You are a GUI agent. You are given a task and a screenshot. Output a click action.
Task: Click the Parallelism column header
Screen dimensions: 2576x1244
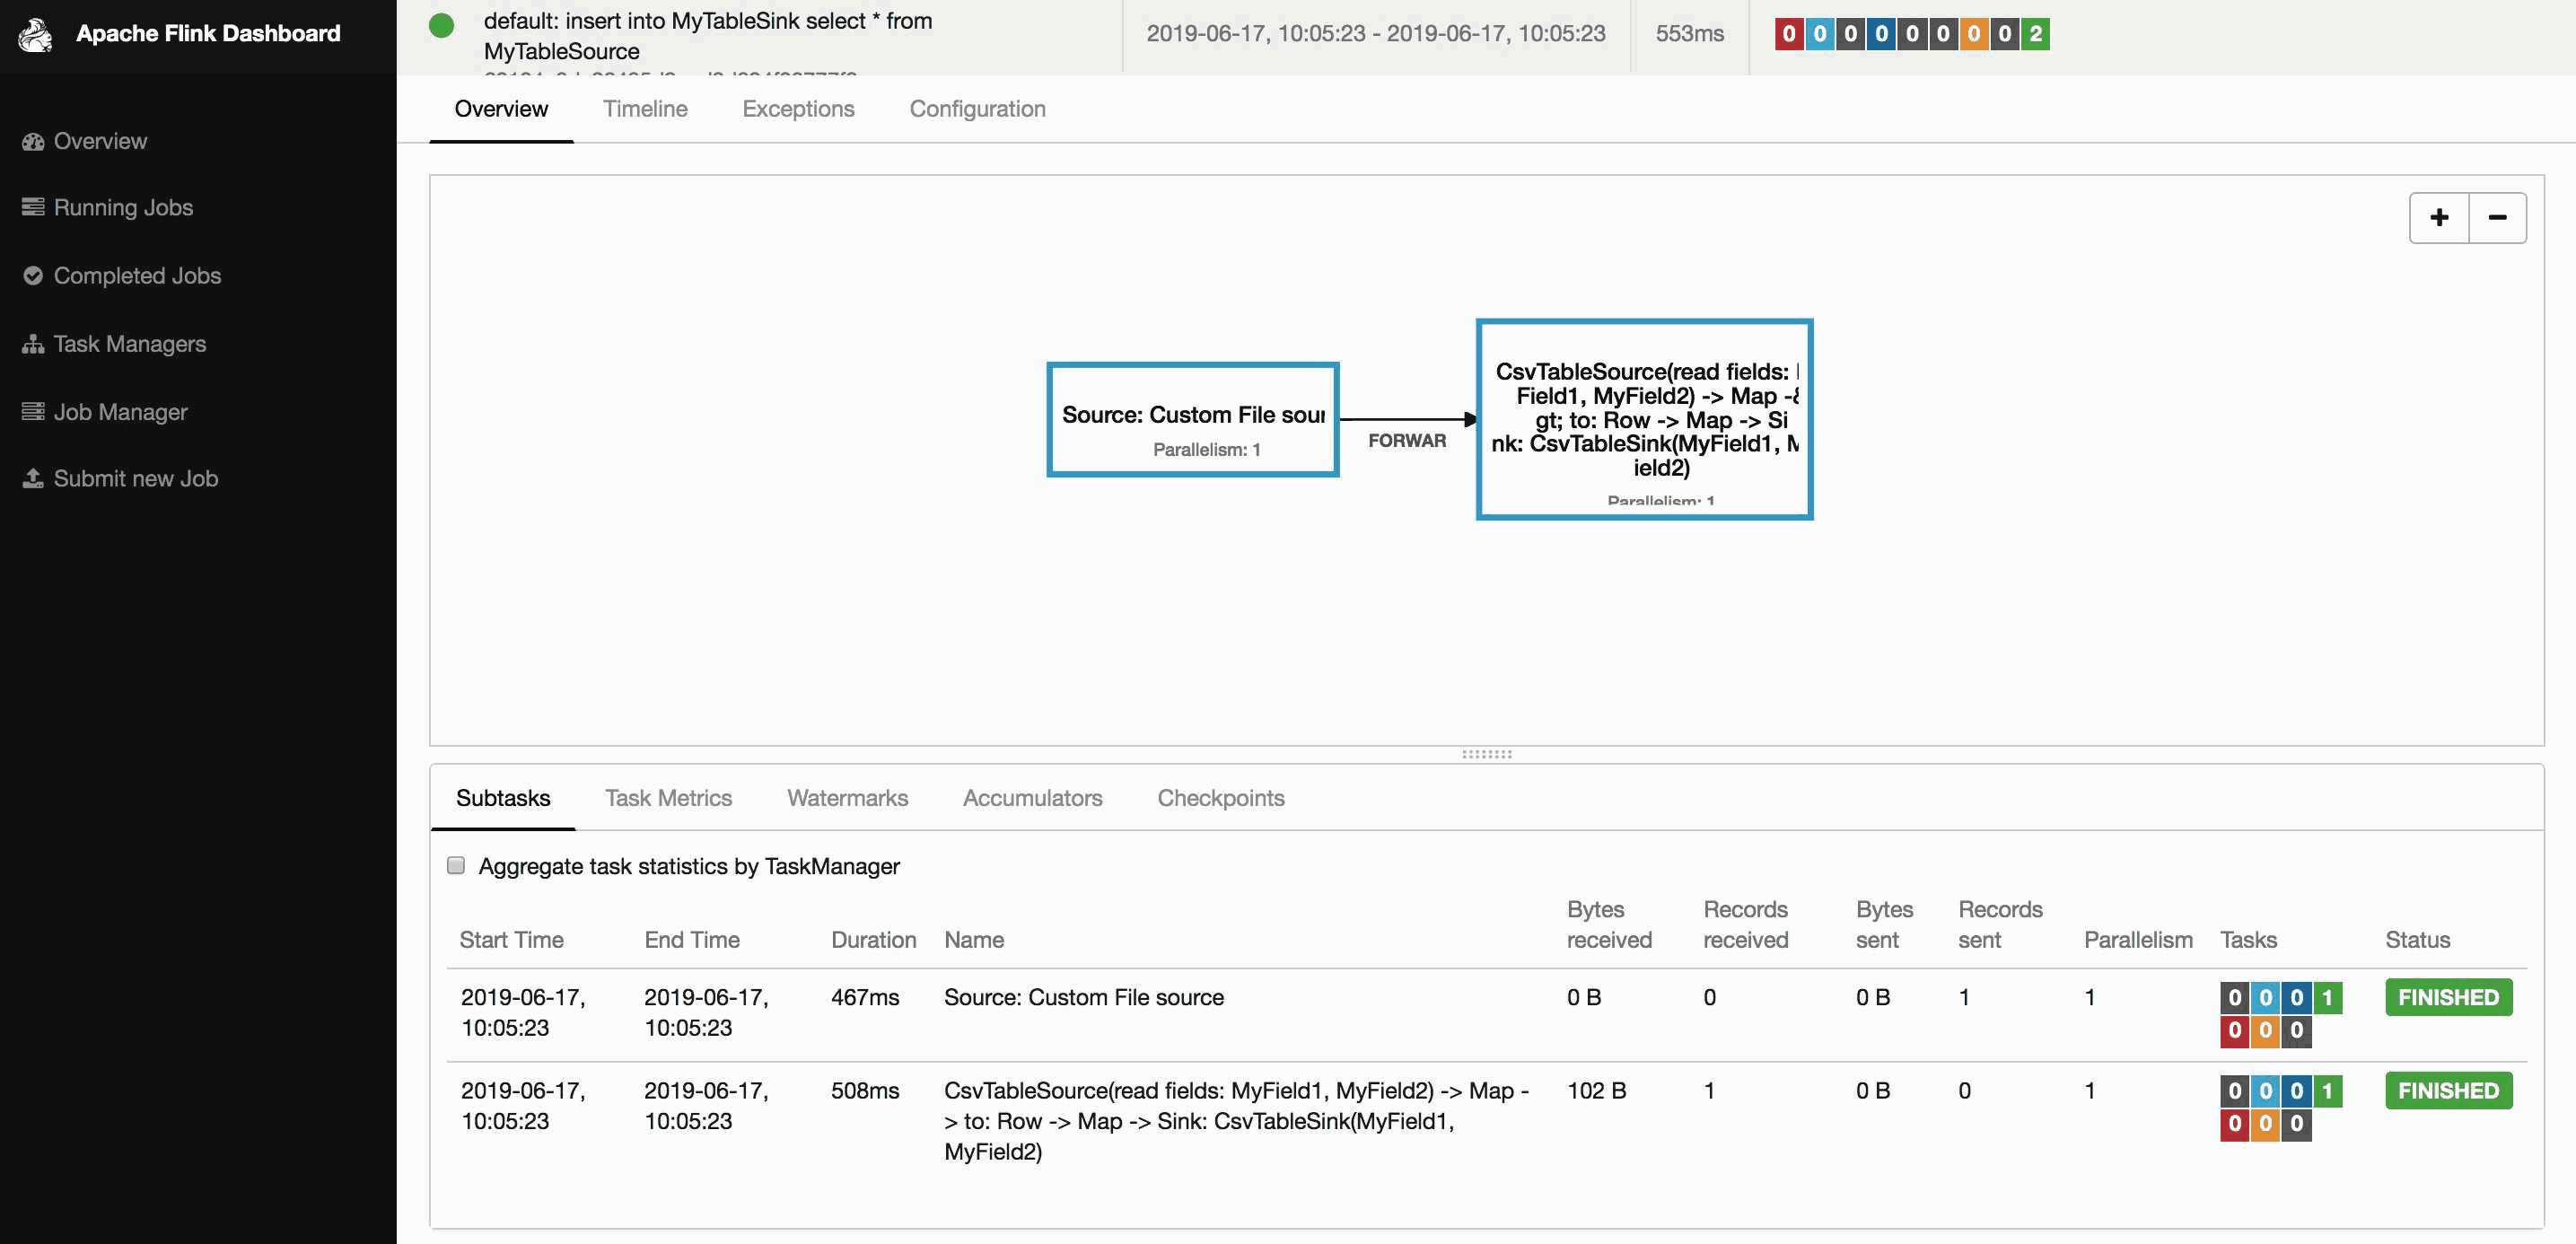(x=2138, y=940)
